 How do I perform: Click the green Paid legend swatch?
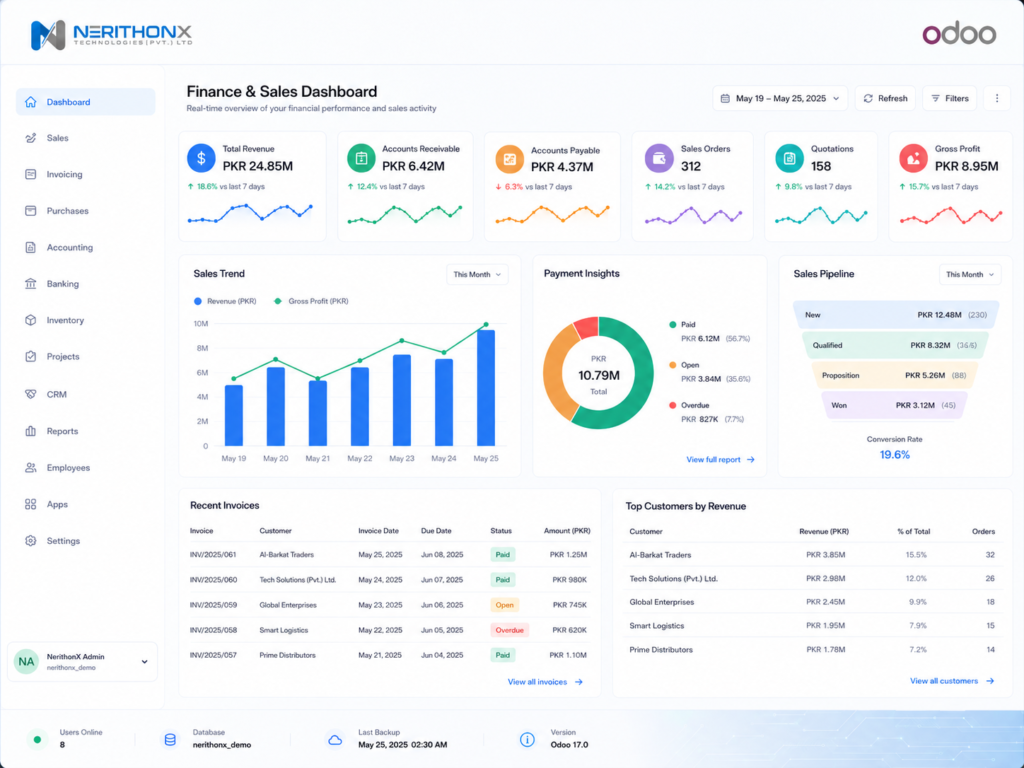(673, 325)
